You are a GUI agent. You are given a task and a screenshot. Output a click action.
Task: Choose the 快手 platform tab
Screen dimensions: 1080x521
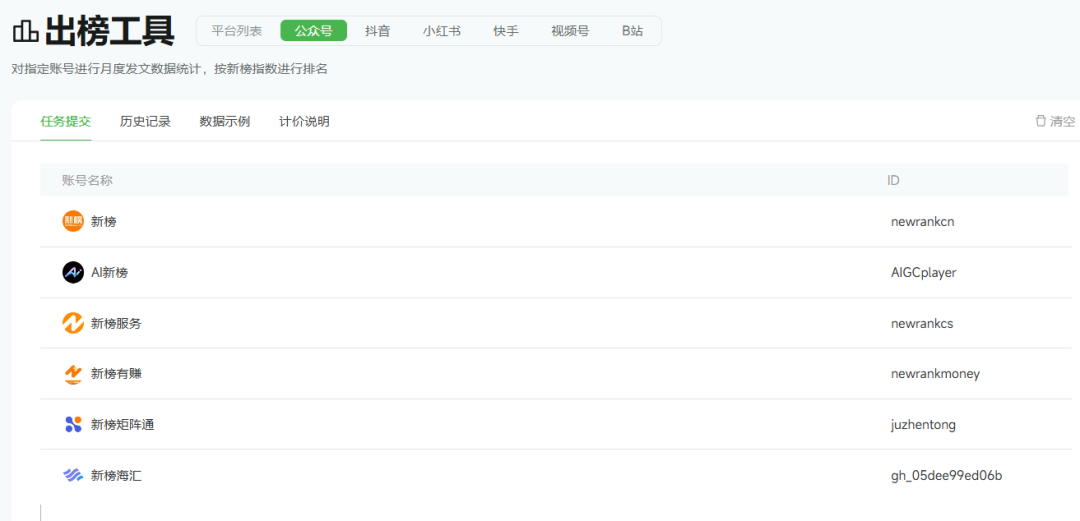click(x=506, y=31)
